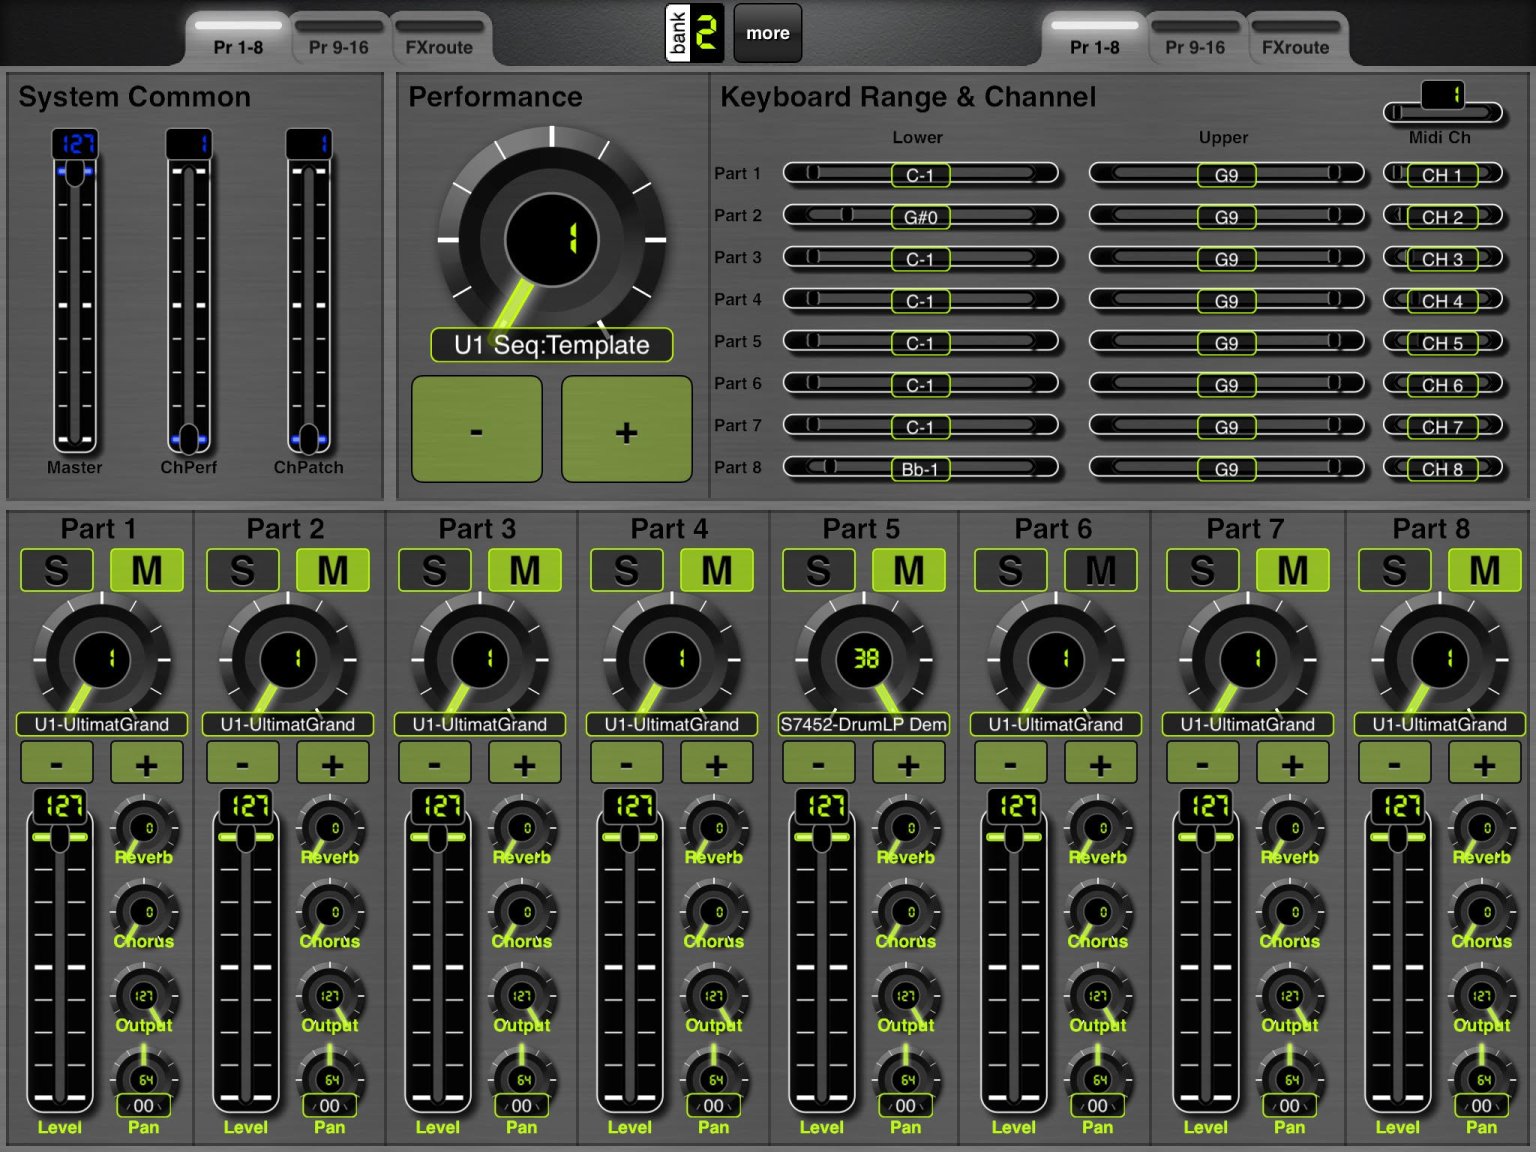Solo Part 3

435,570
